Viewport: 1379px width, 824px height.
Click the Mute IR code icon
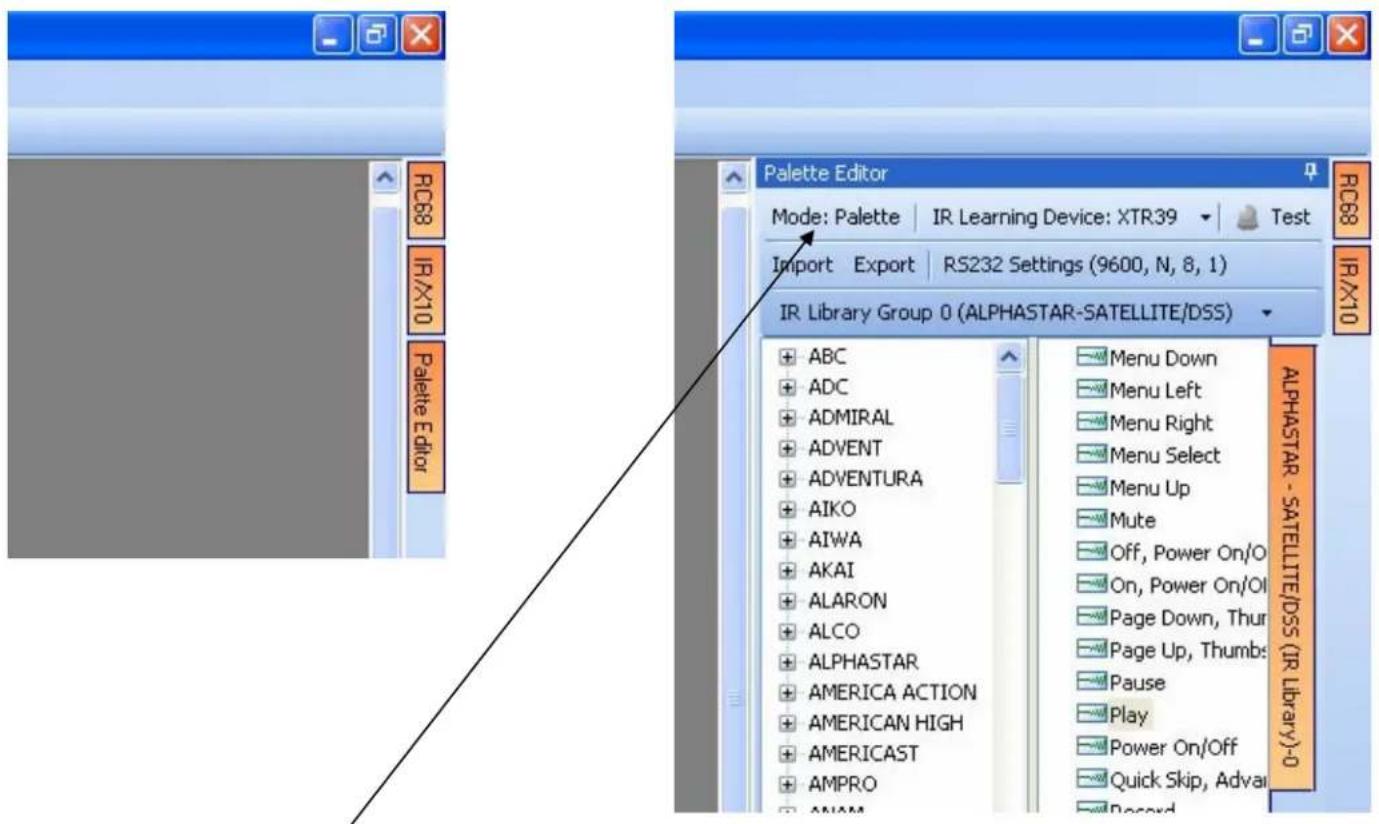click(1091, 520)
